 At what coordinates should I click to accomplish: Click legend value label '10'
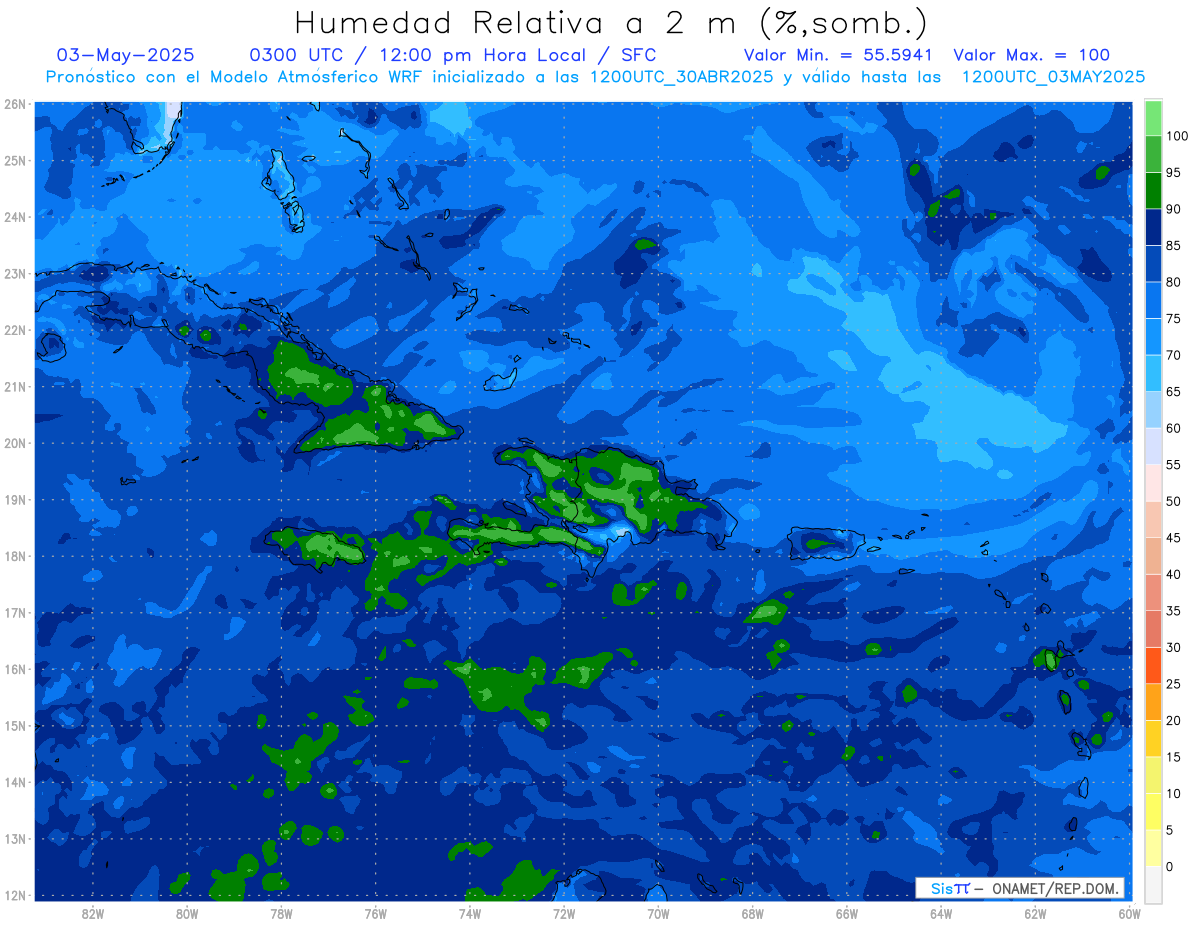1173,793
